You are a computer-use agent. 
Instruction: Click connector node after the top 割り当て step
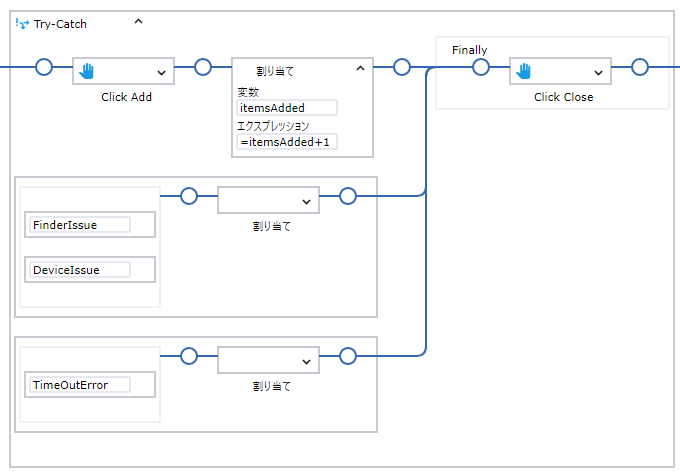401,67
